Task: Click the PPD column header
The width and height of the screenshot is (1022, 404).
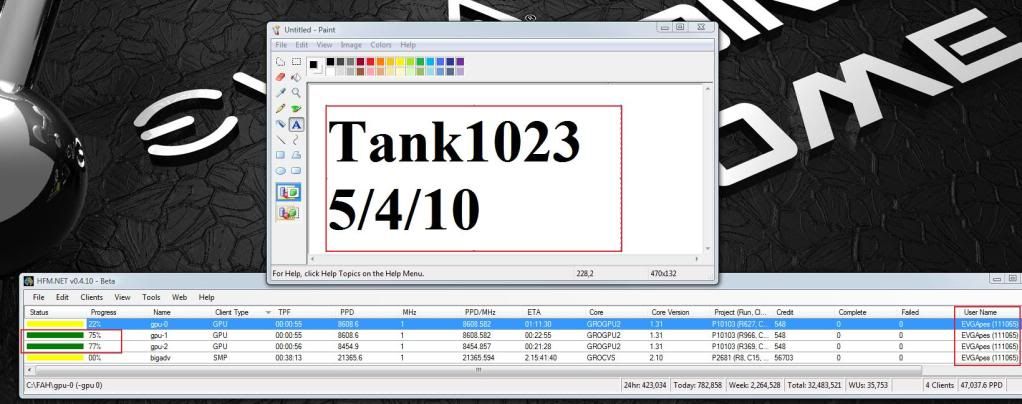Action: (348, 313)
